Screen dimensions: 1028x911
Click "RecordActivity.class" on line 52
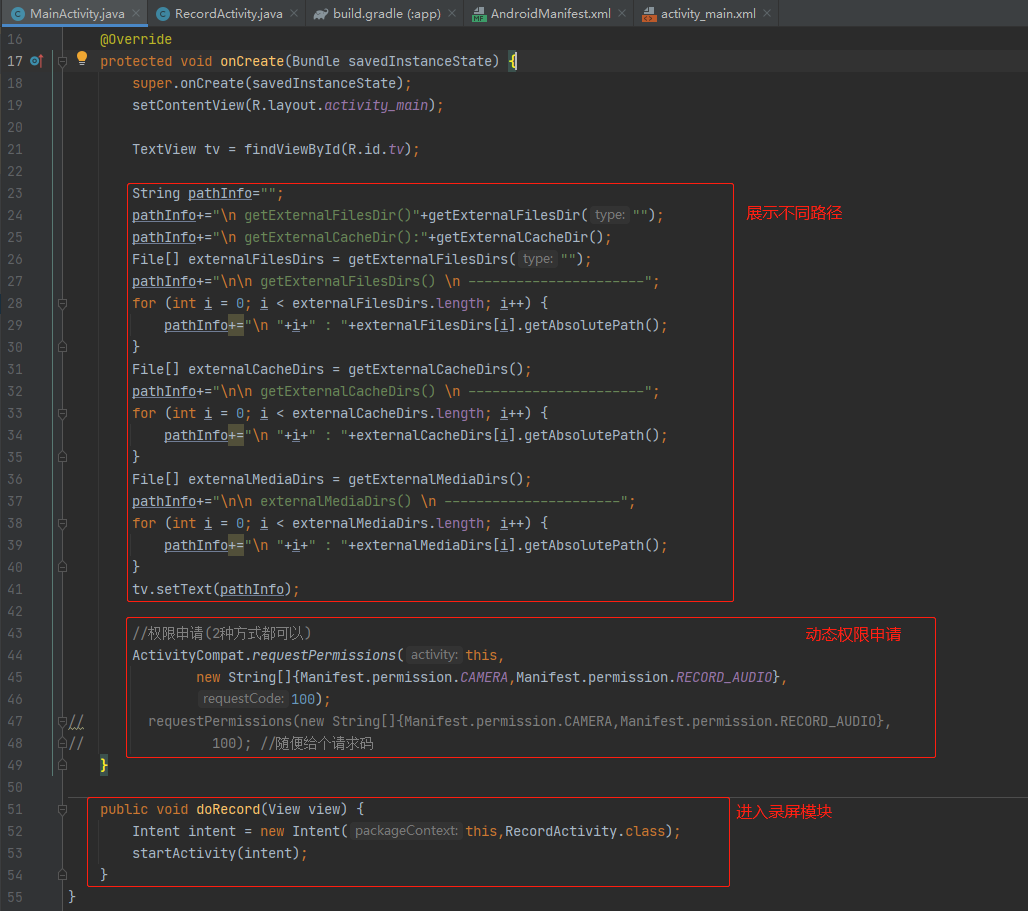point(585,831)
